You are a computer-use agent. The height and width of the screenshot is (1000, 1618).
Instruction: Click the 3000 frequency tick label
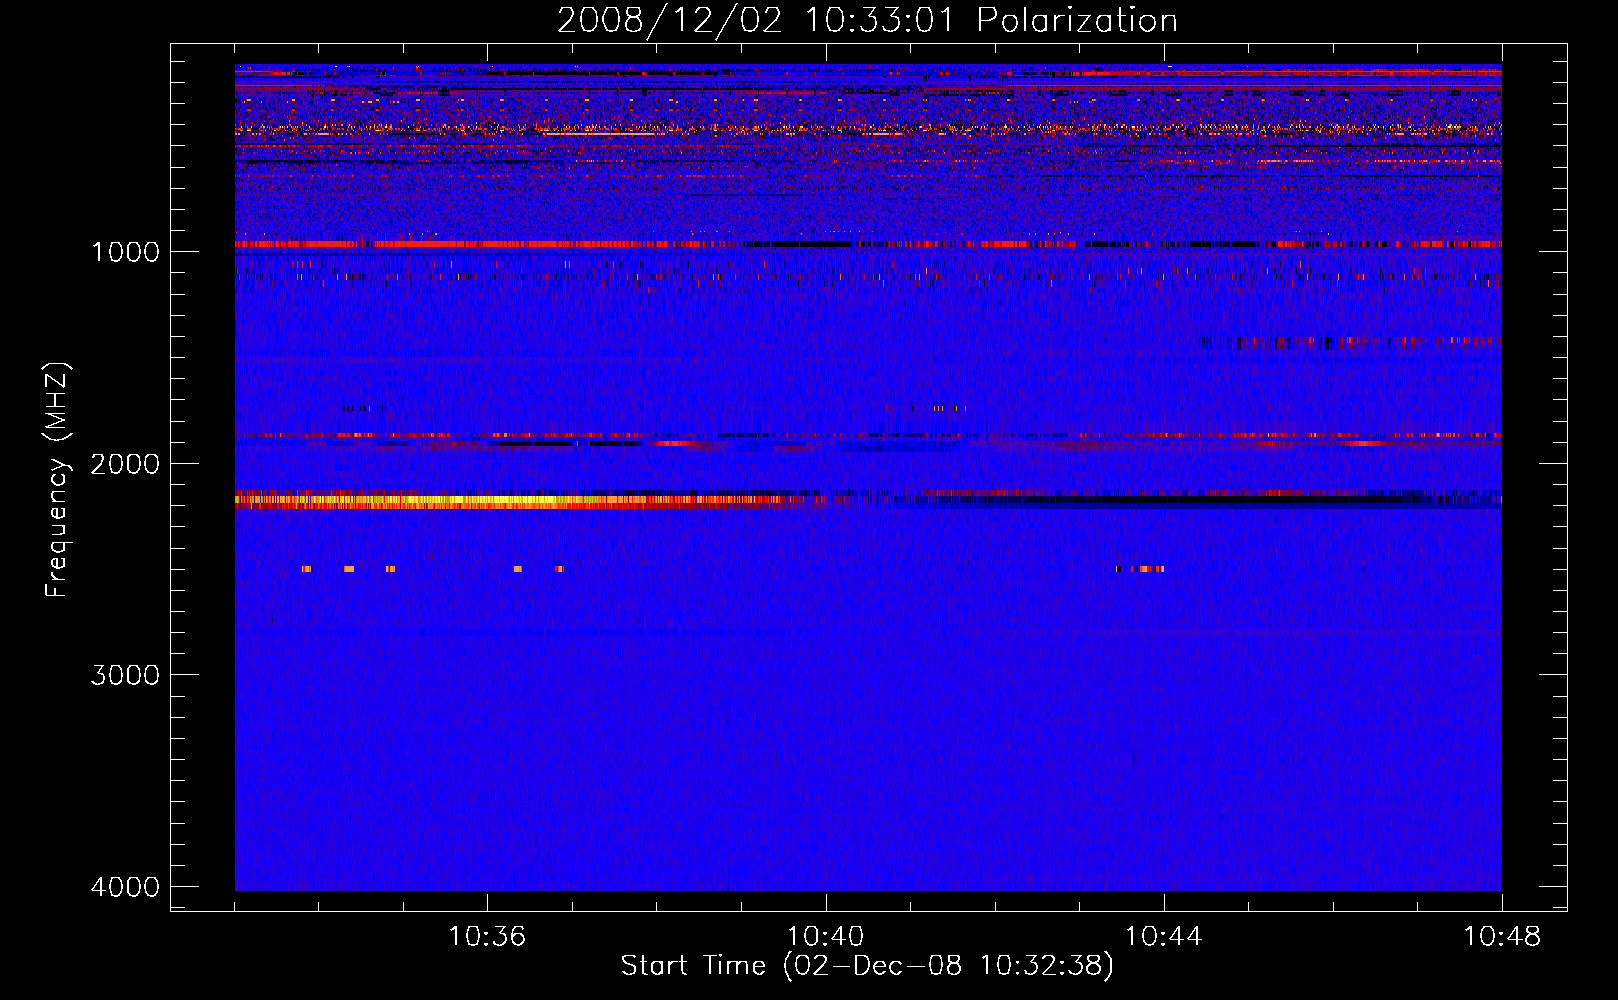point(125,675)
